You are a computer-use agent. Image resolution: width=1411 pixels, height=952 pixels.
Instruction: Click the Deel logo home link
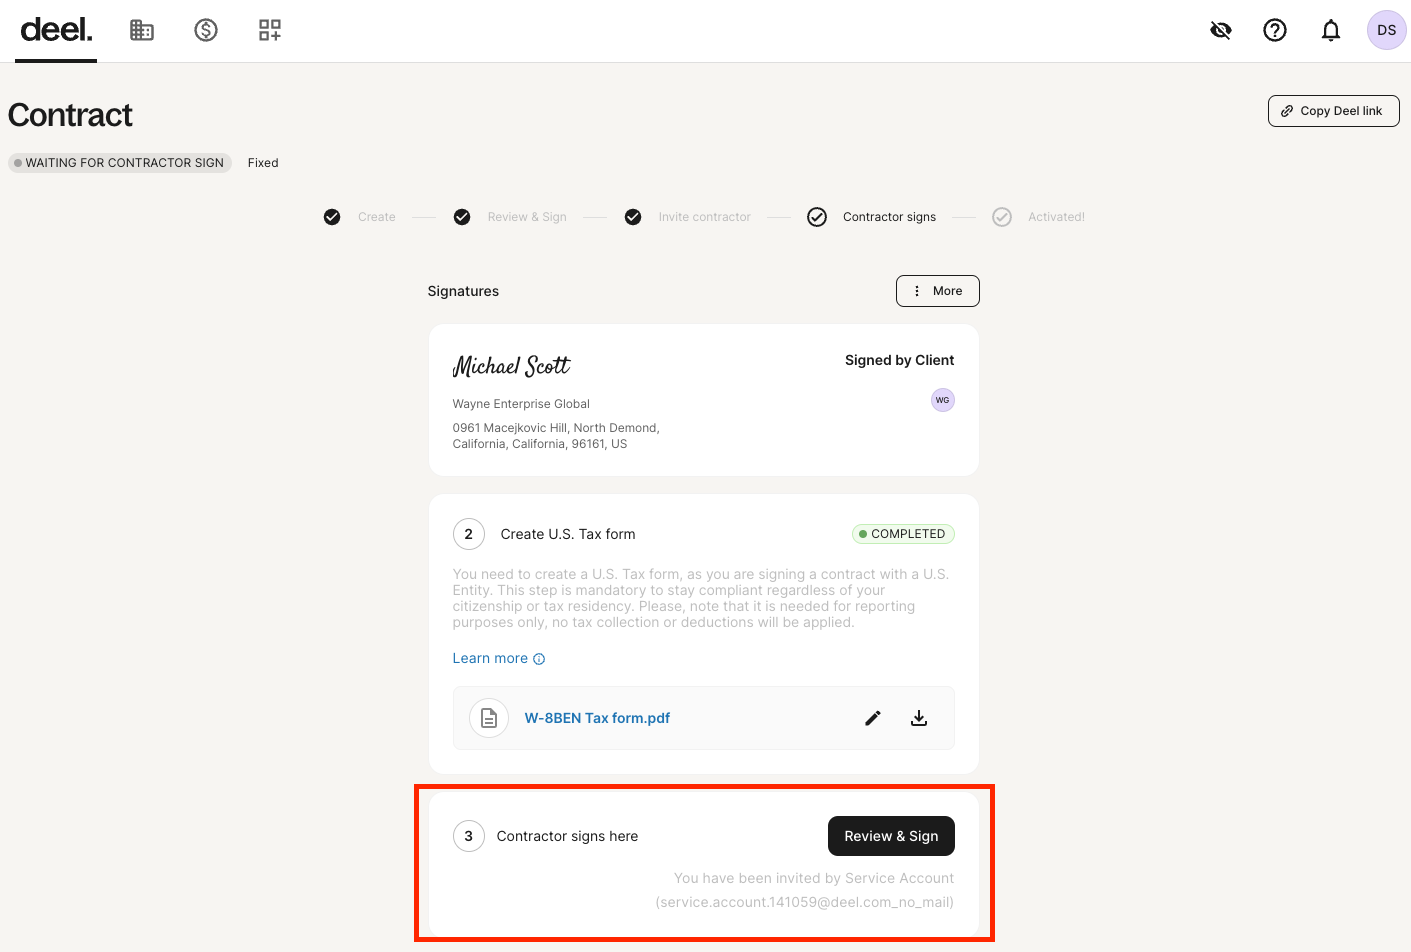pos(57,30)
